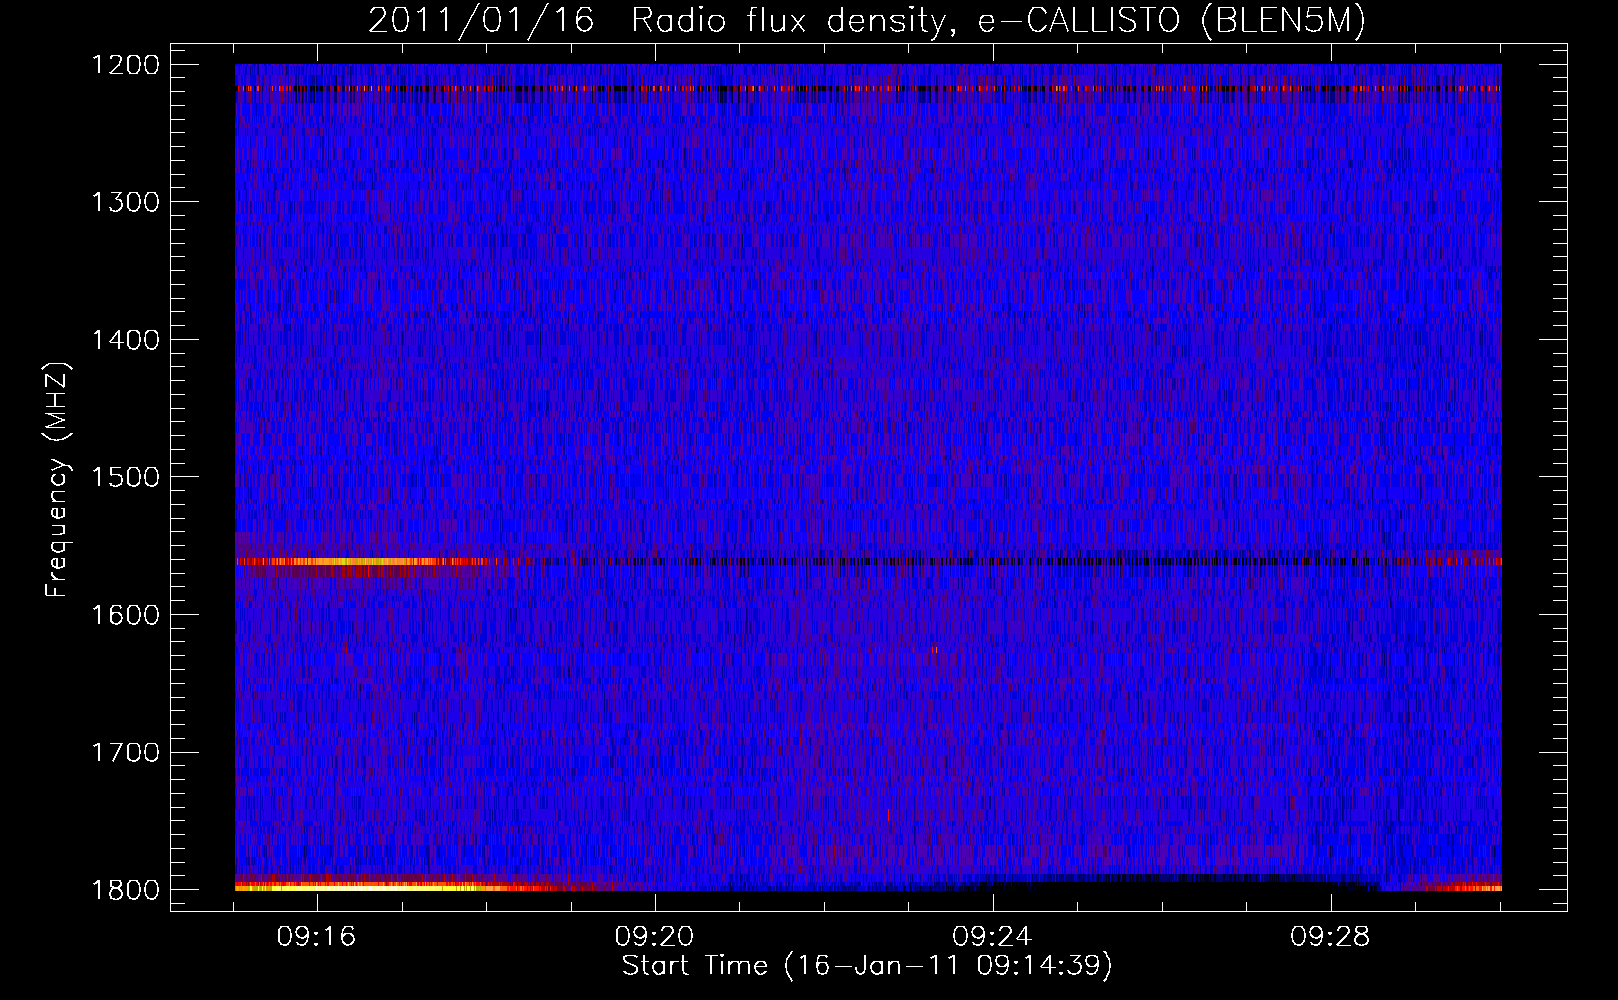Click the small red spot near 1625 MHz
This screenshot has width=1618, height=1000.
click(x=935, y=650)
